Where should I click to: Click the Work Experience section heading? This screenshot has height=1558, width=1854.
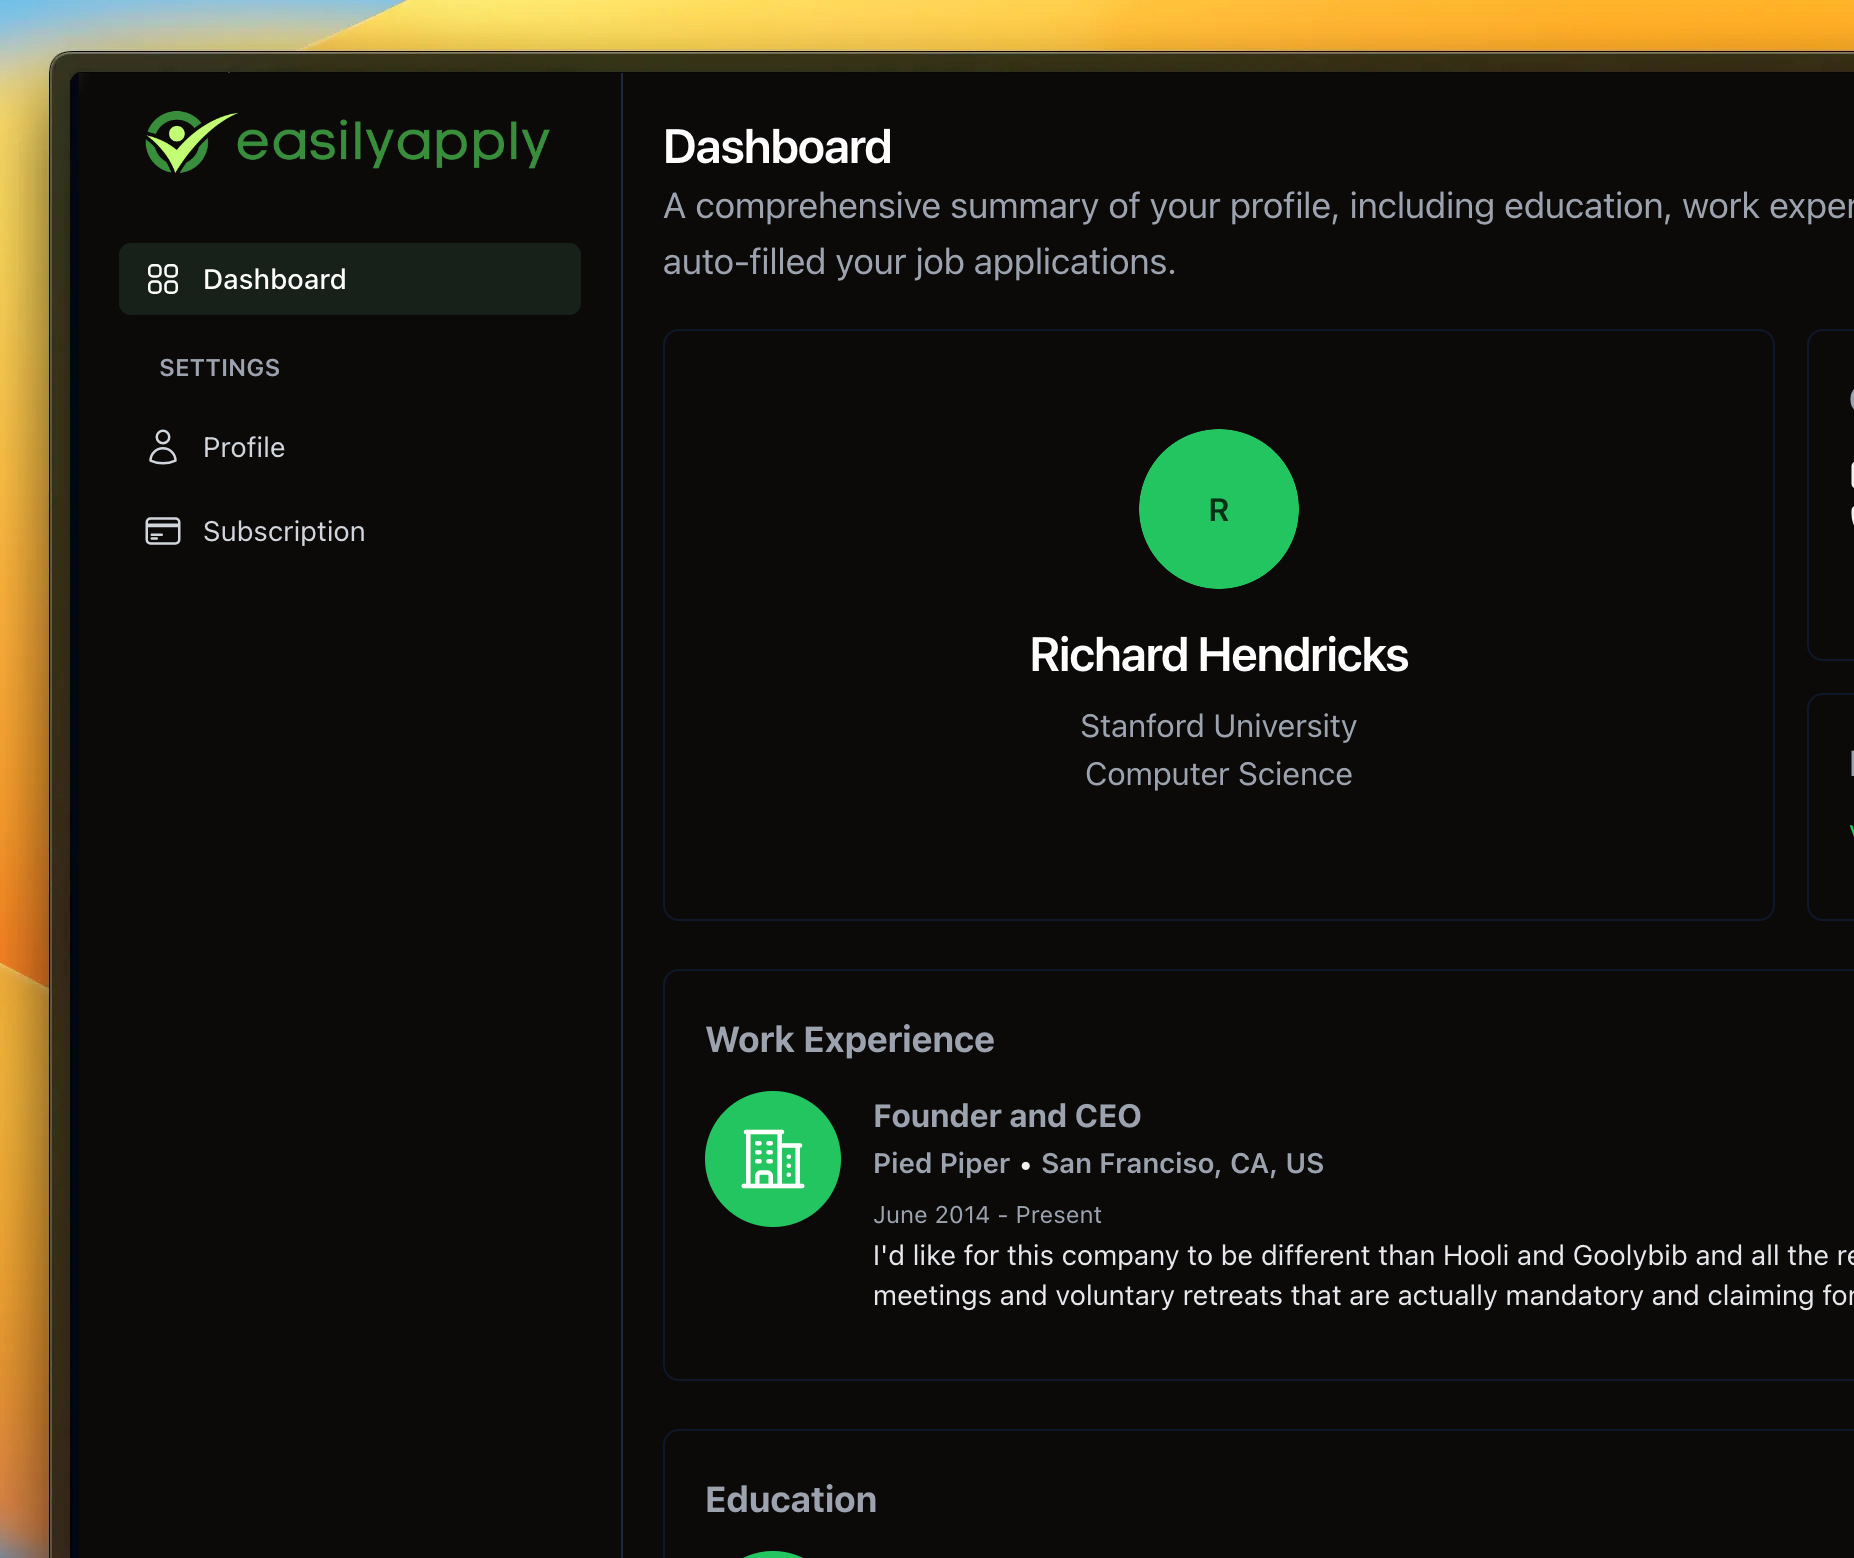849,1040
